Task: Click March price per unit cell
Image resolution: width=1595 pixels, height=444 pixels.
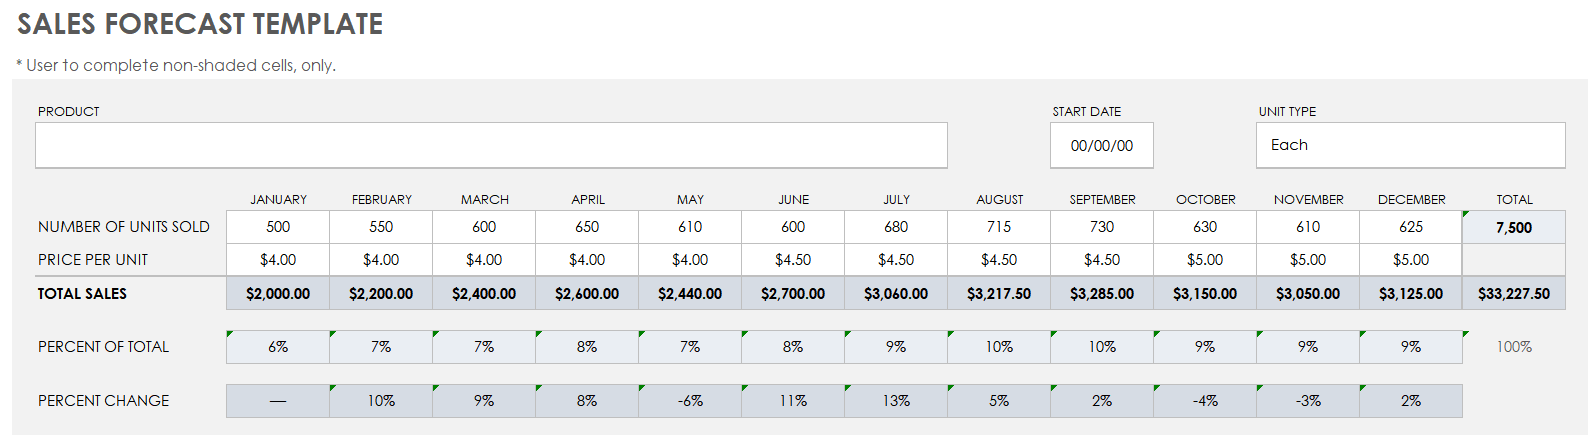Action: [484, 260]
